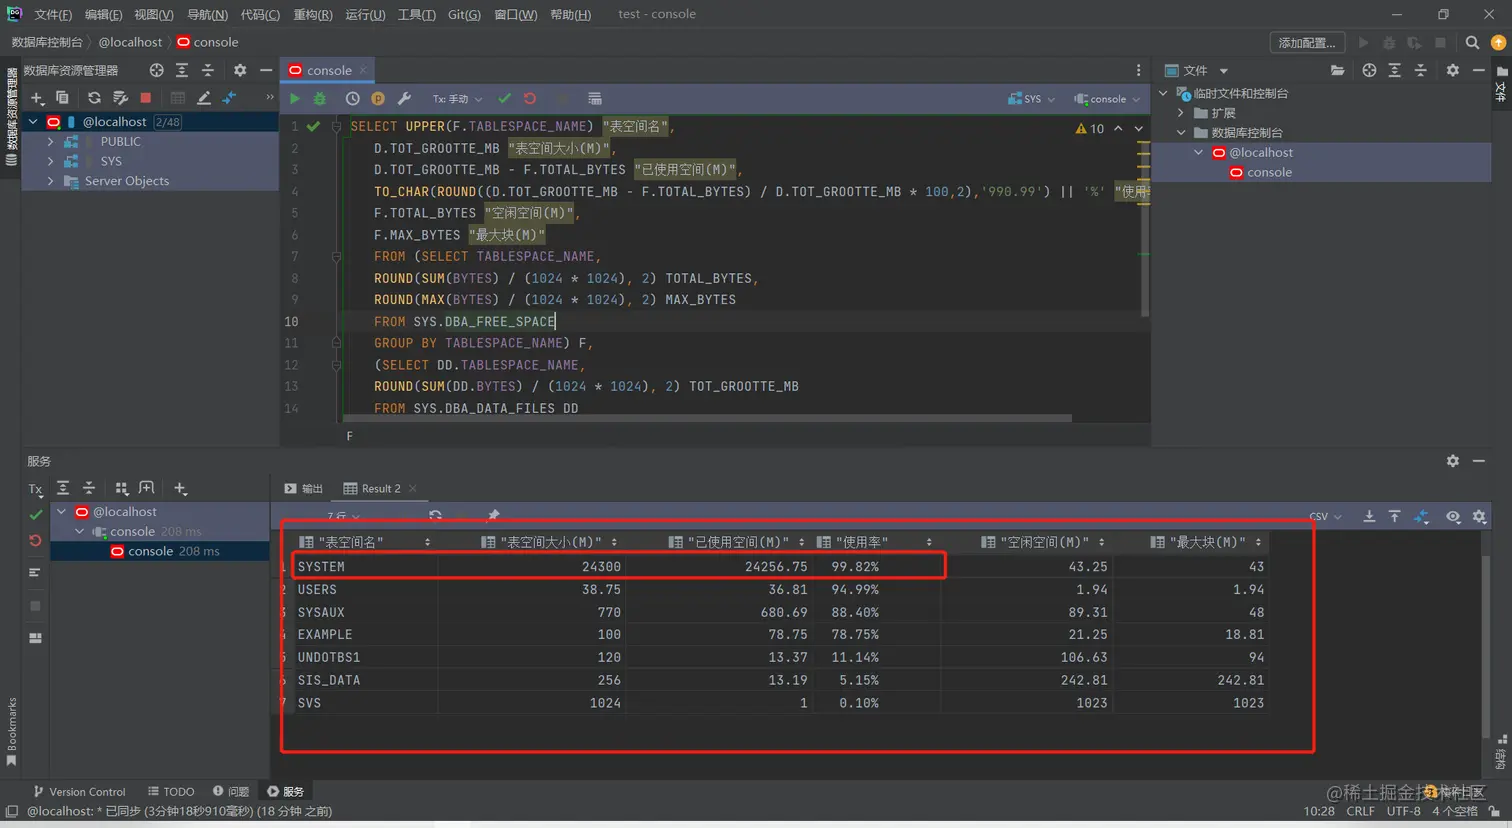Open result grid gear settings
1512x828 pixels.
[1479, 516]
